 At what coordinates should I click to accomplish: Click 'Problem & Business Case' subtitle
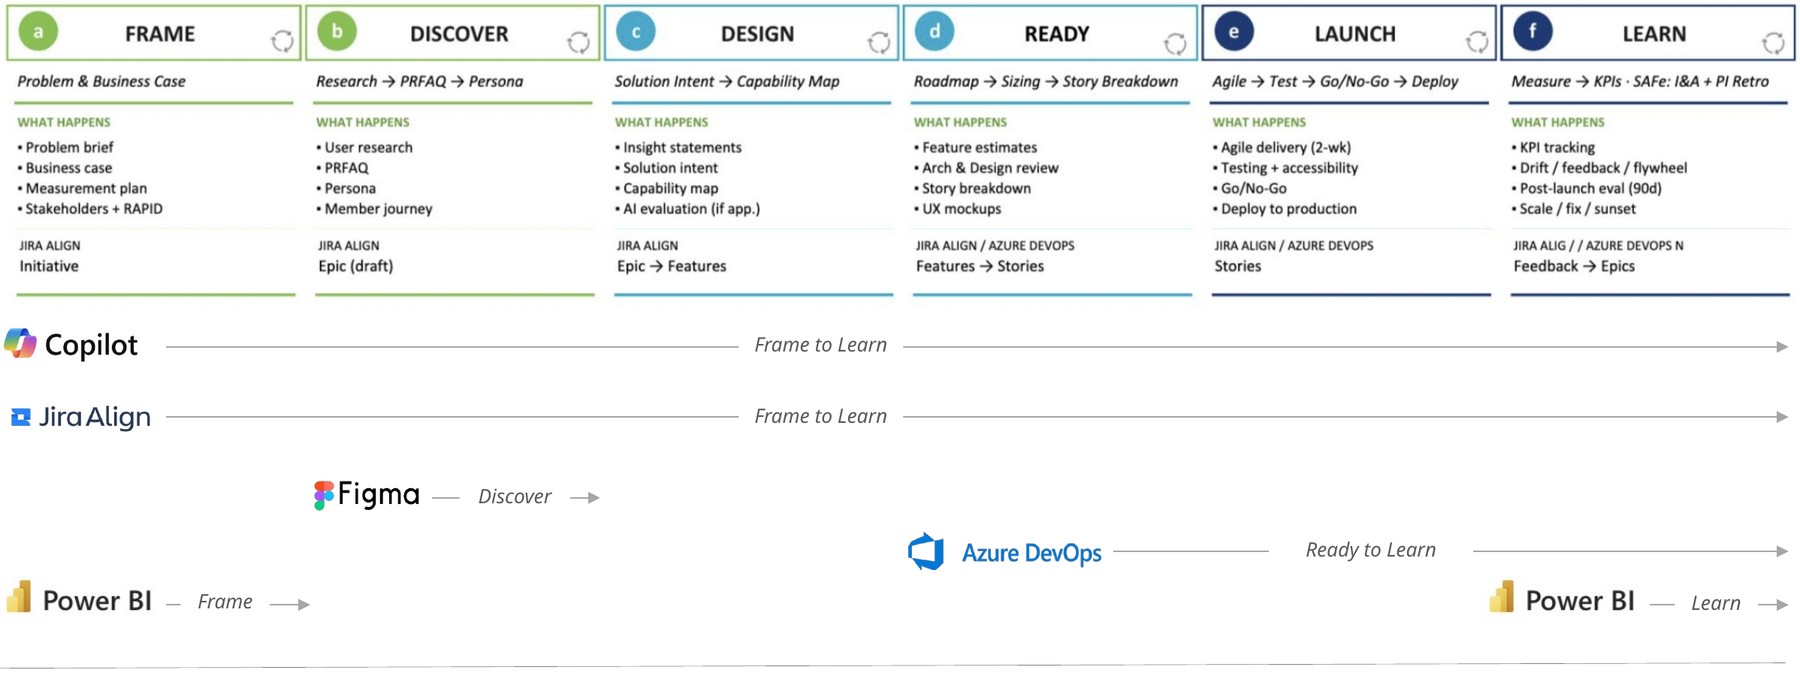(101, 81)
